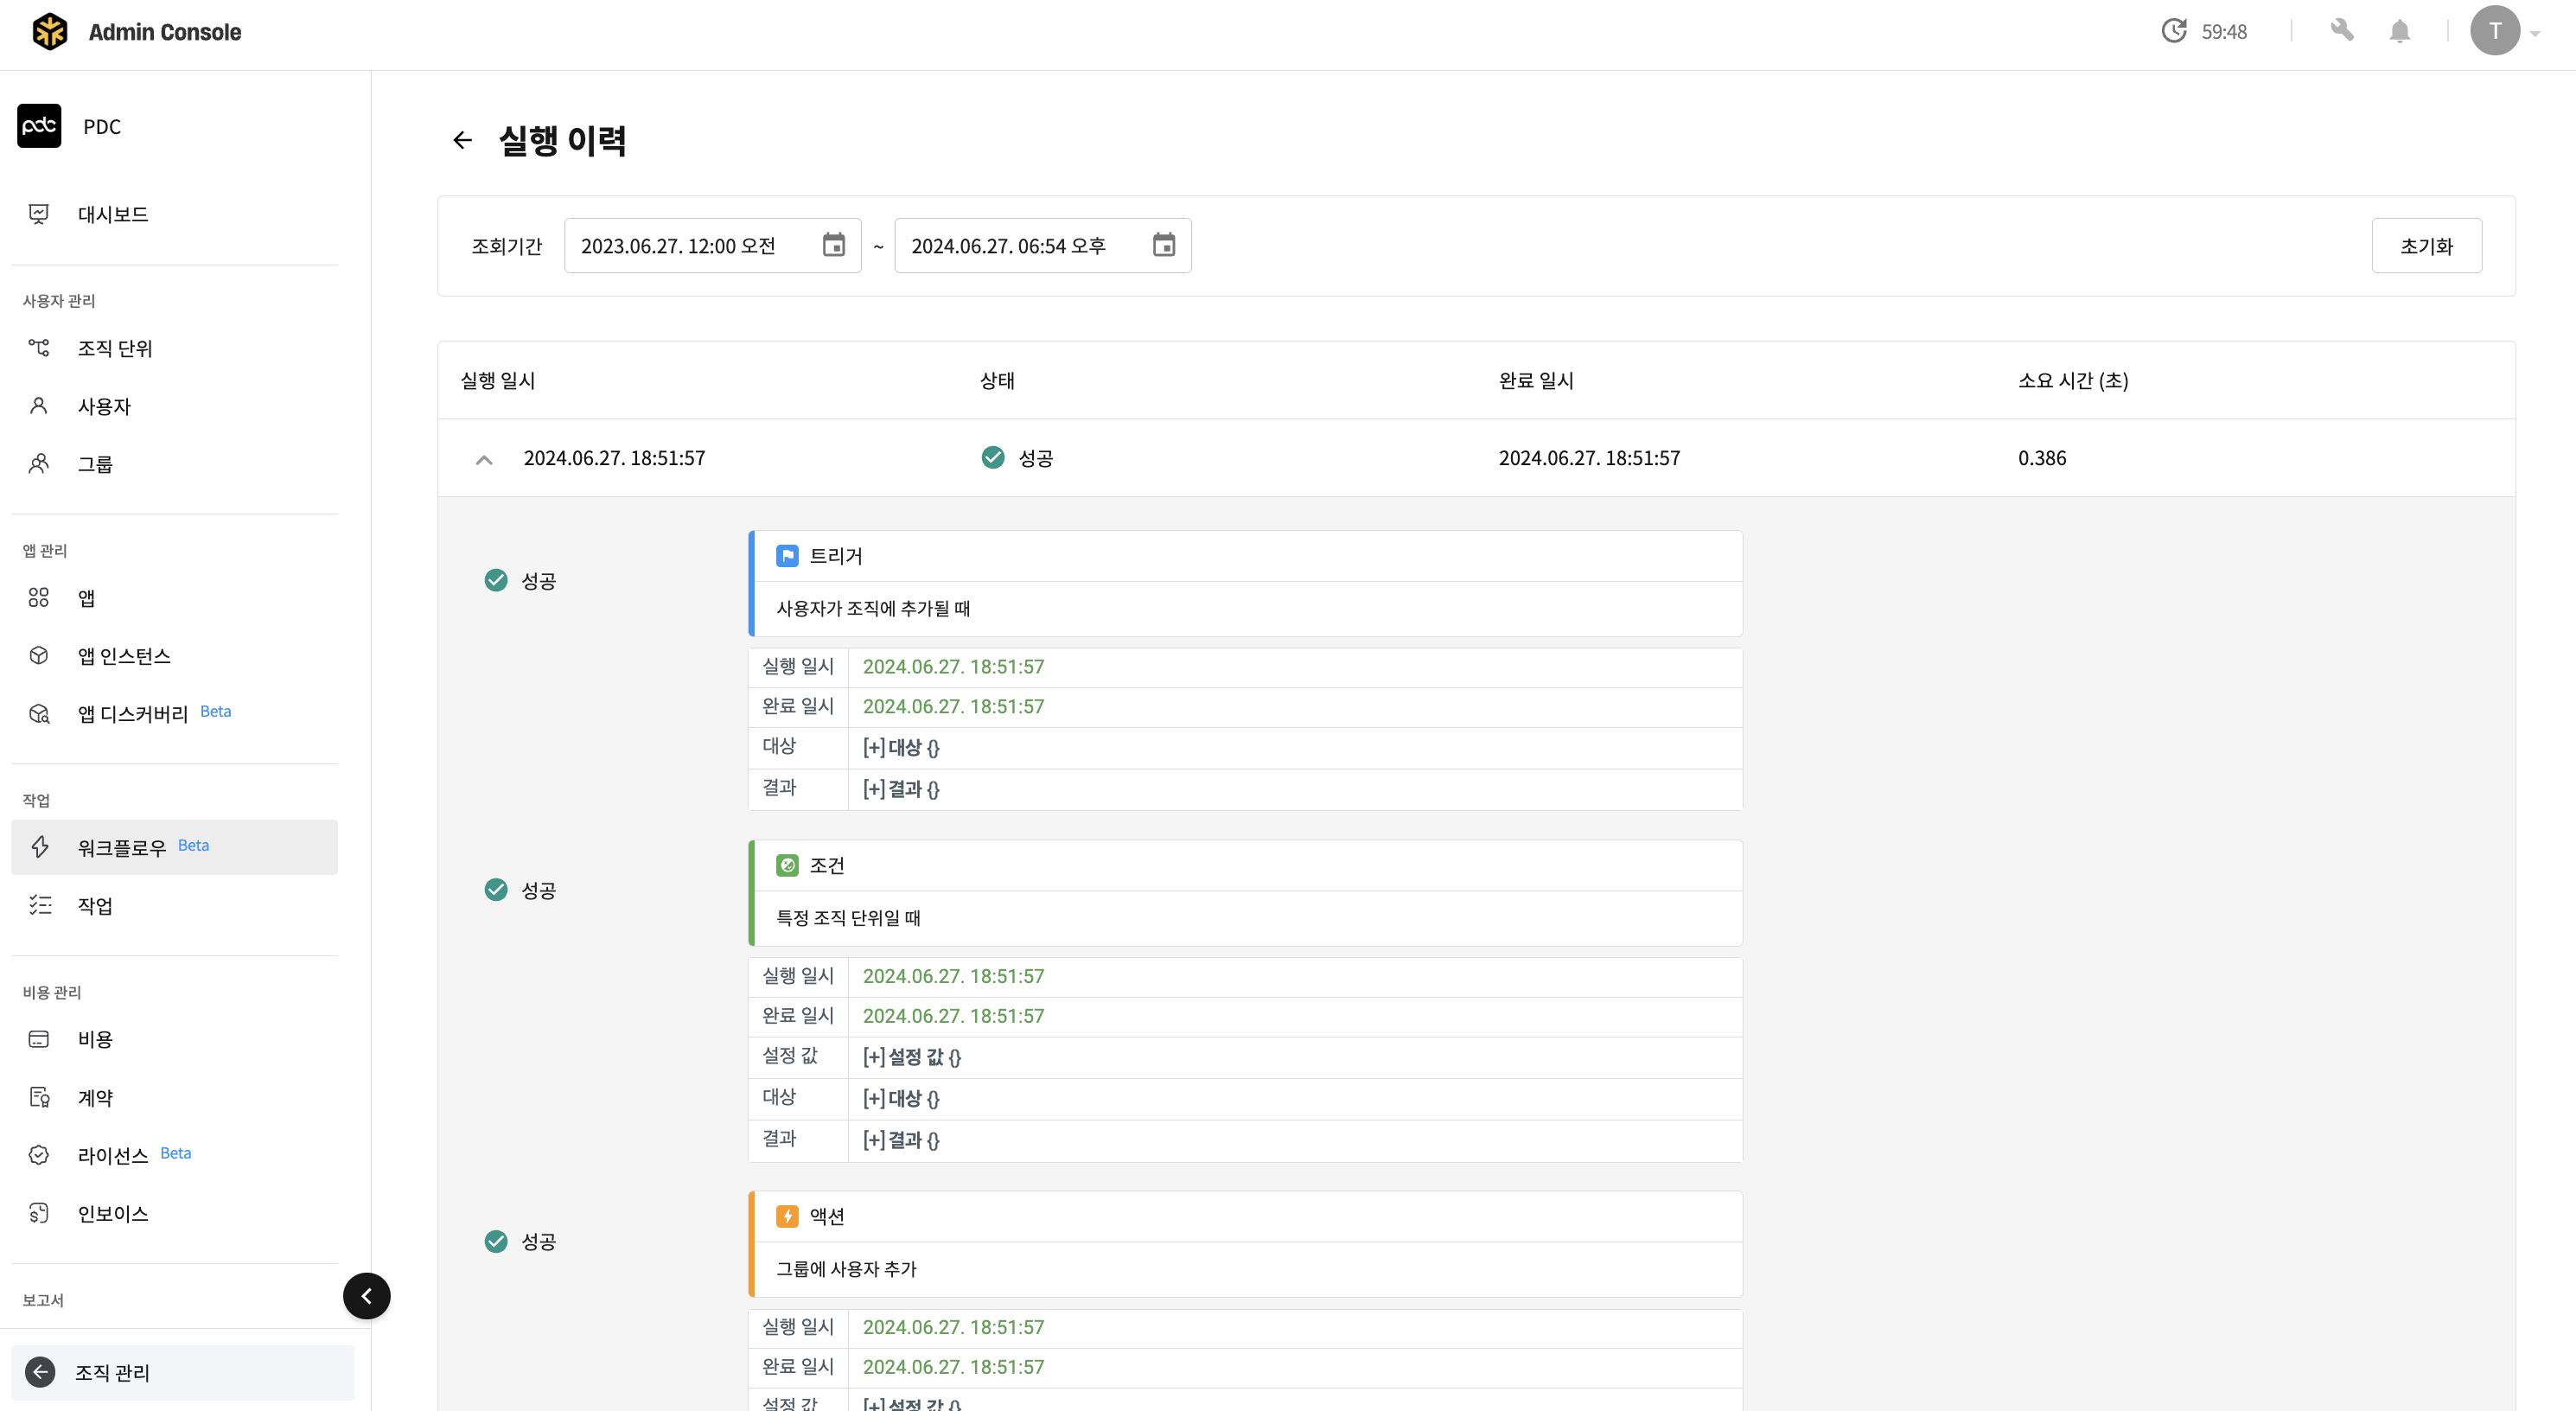Click the 실행 일시 column header
Viewport: 2576px width, 1411px height.
coord(498,380)
